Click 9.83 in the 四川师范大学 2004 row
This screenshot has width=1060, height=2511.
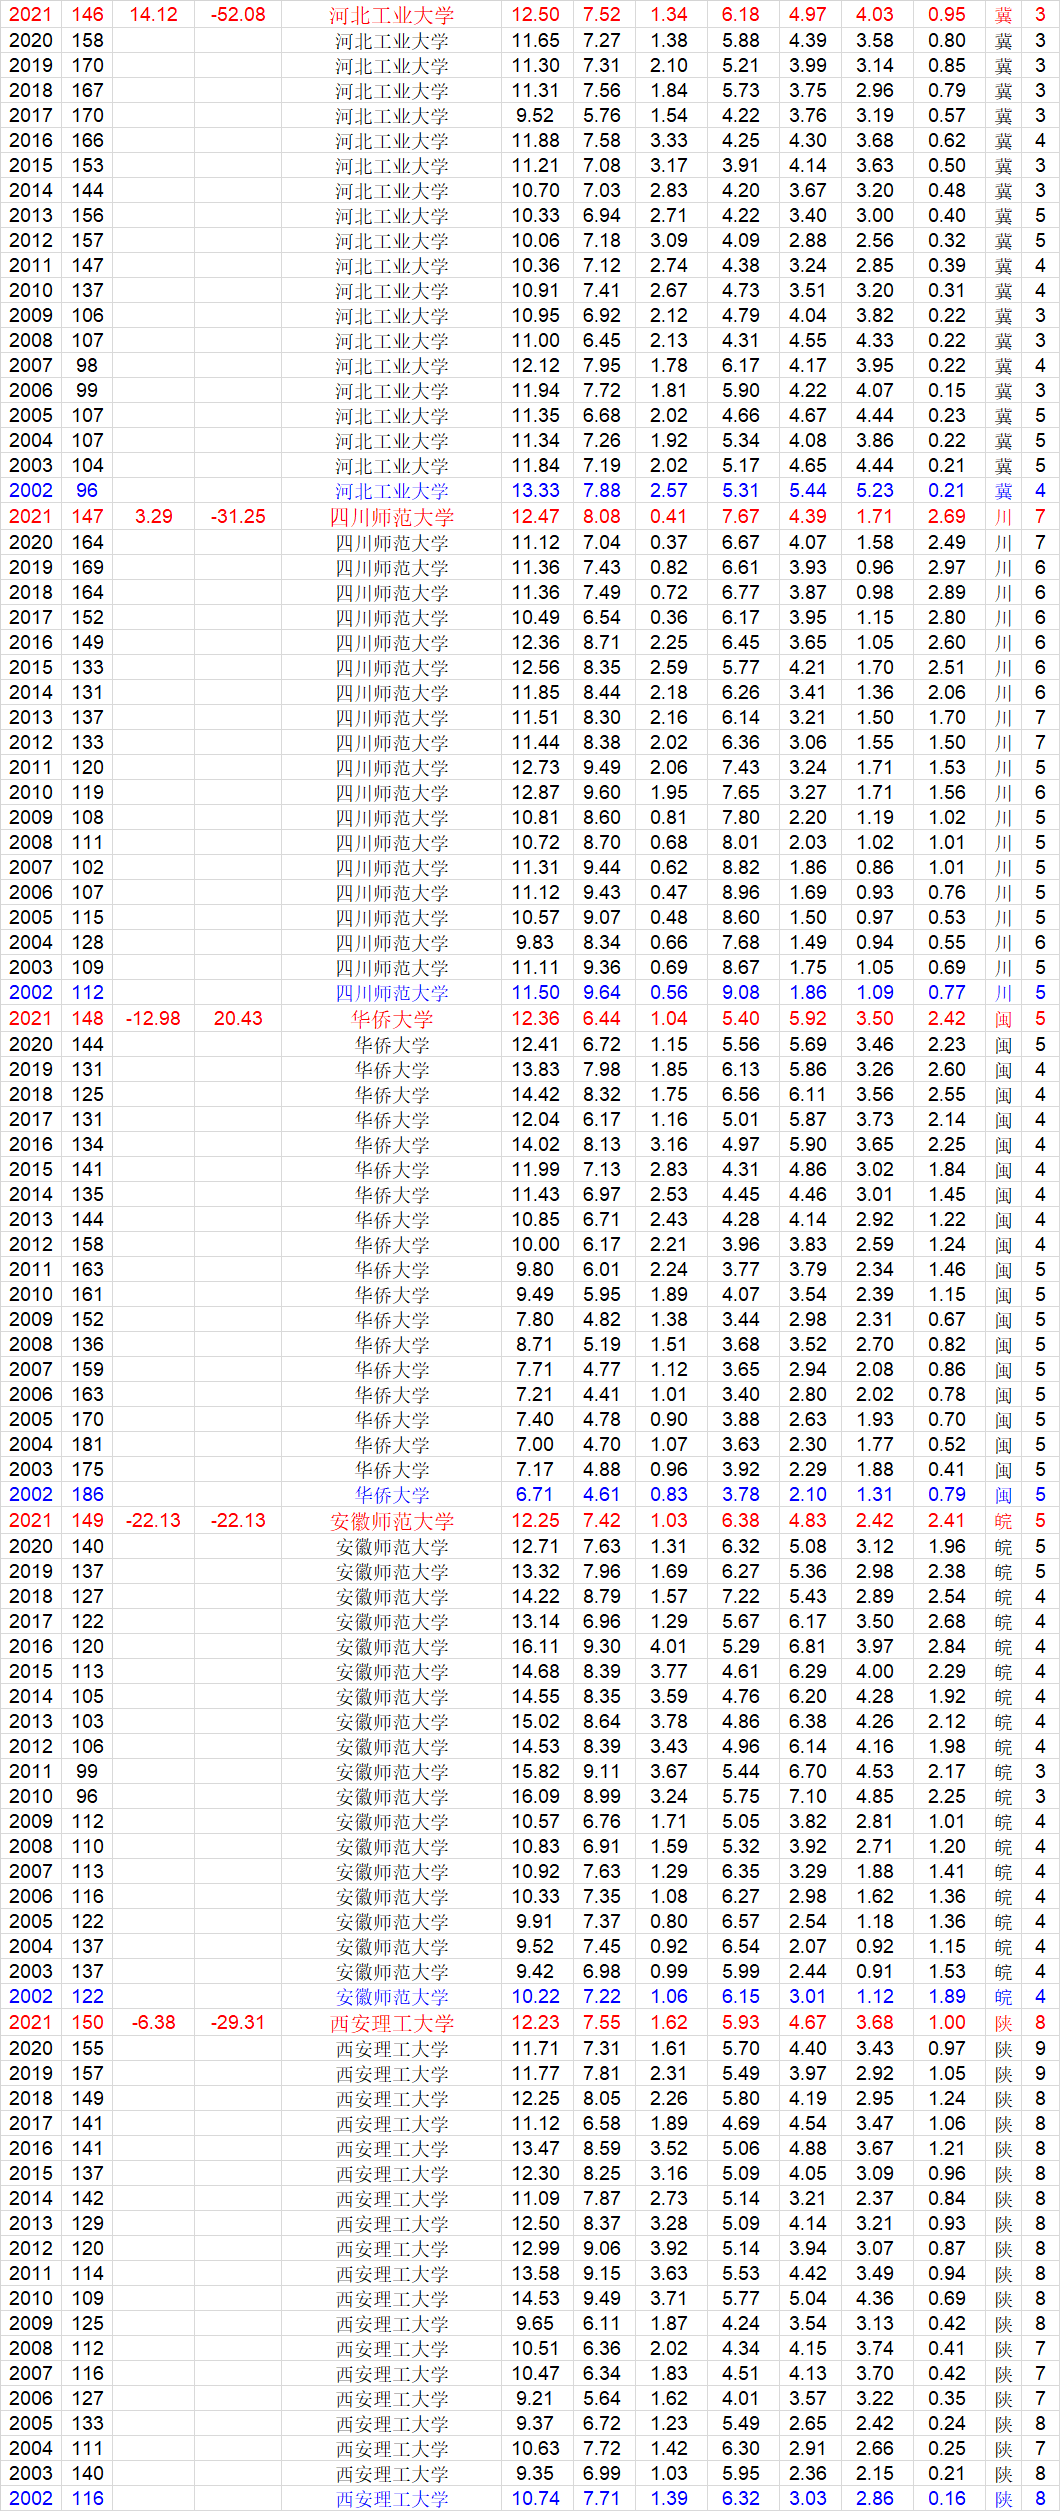pyautogui.click(x=536, y=943)
